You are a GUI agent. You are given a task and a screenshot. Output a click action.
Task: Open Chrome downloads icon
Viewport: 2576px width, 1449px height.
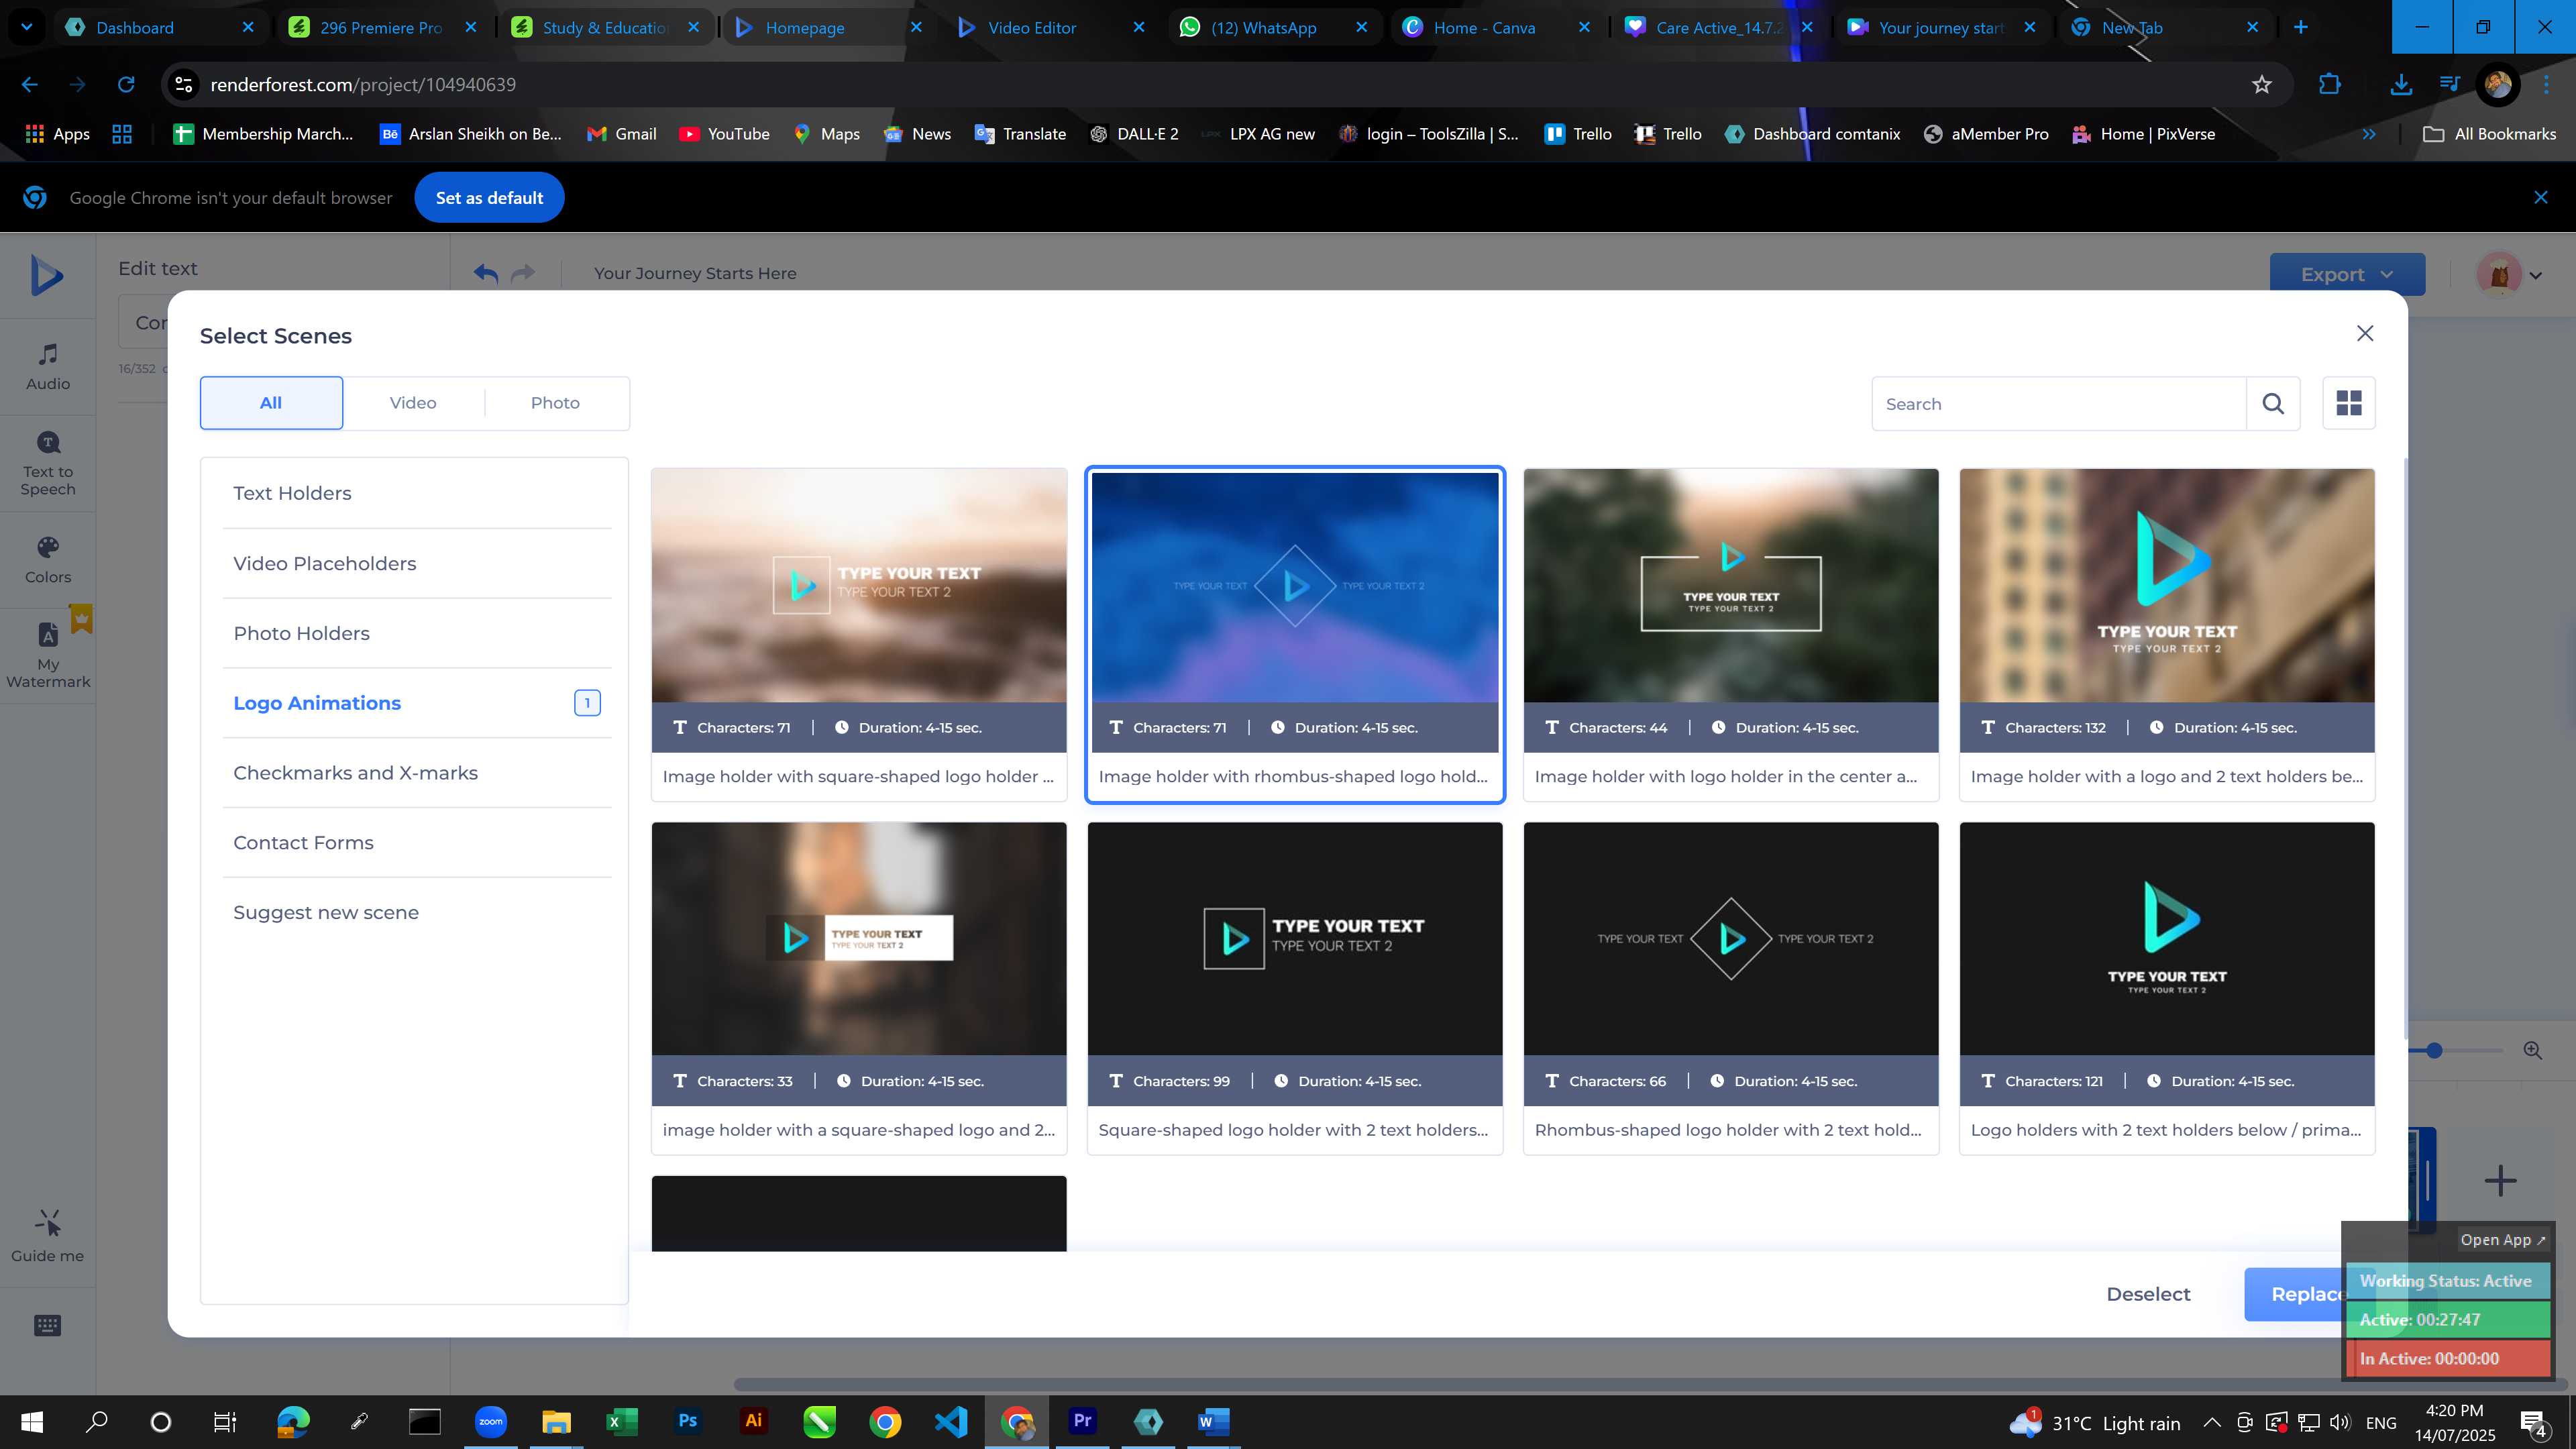point(2401,85)
